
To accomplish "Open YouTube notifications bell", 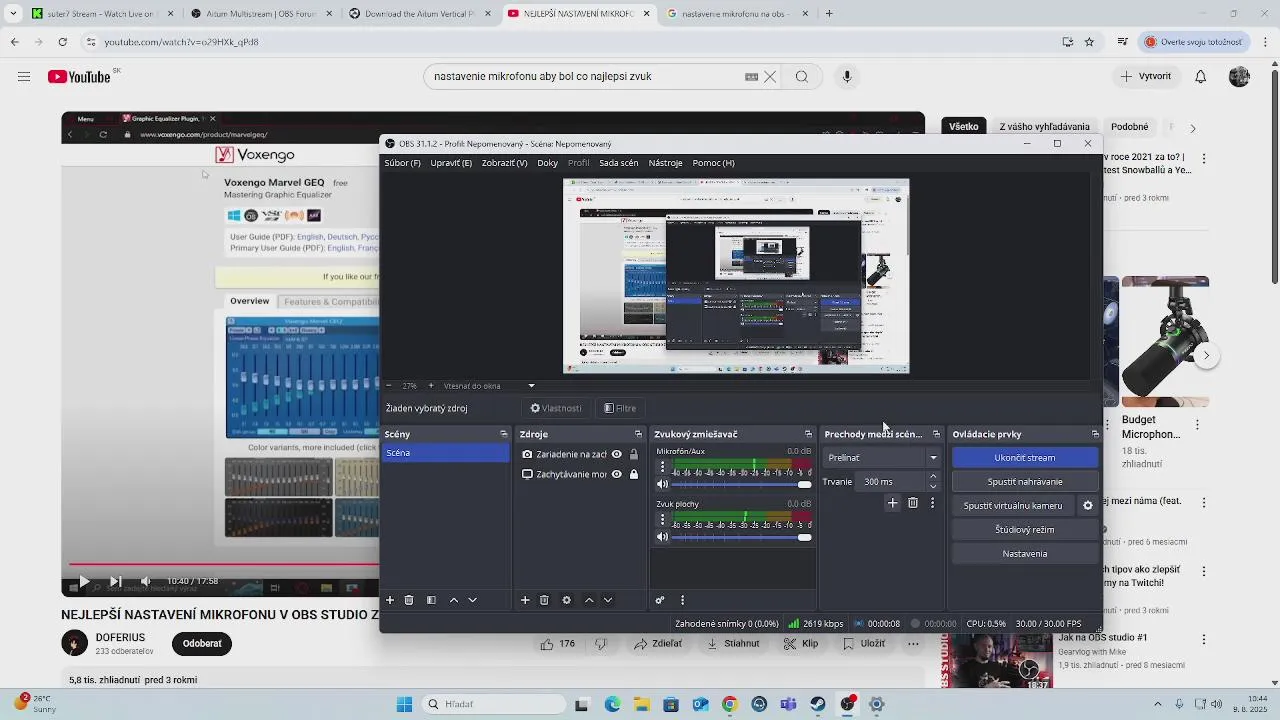I will (1201, 77).
